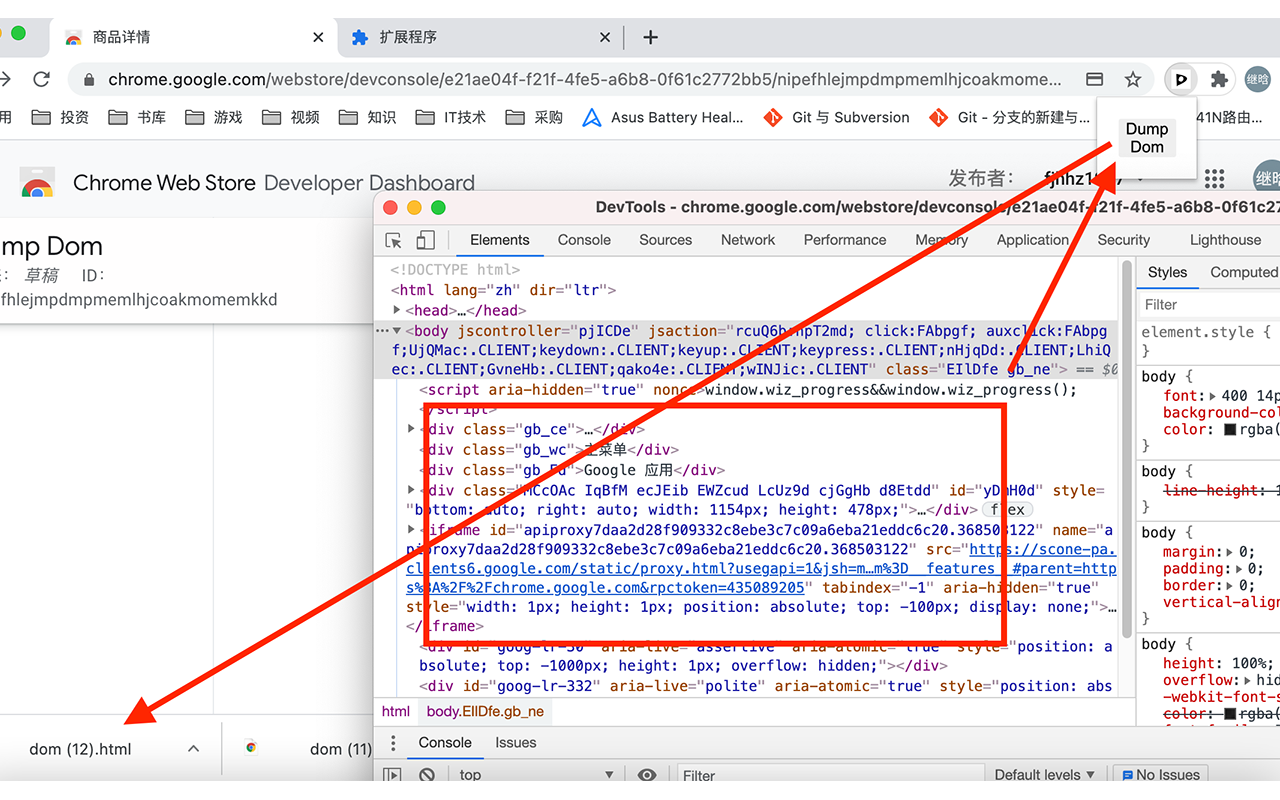This screenshot has height=800, width=1280.
Task: Switch to the top Console panel tab
Action: pyautogui.click(x=584, y=240)
